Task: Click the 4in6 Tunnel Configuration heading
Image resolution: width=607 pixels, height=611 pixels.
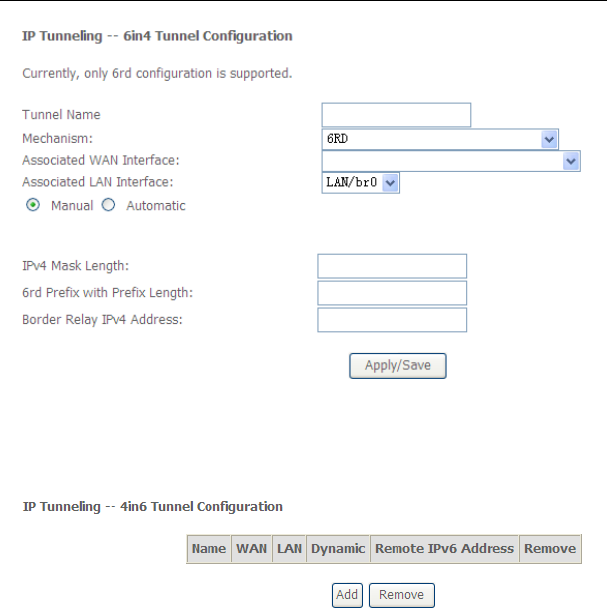Action: click(x=152, y=507)
